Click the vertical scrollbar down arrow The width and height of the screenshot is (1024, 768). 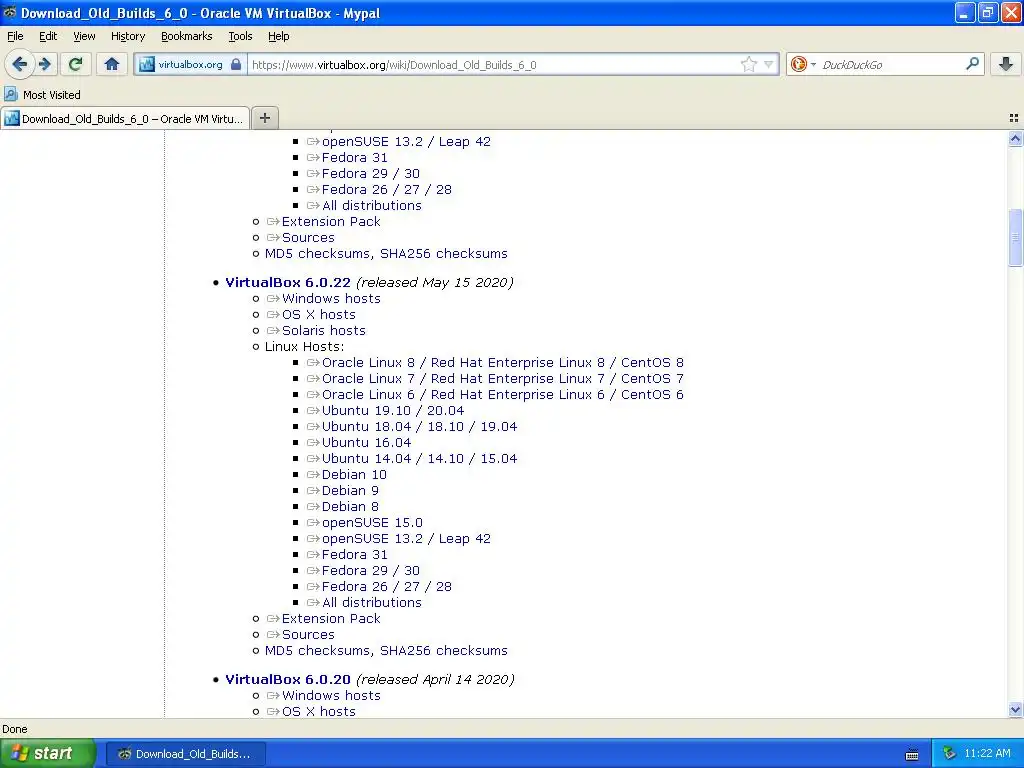click(1015, 709)
